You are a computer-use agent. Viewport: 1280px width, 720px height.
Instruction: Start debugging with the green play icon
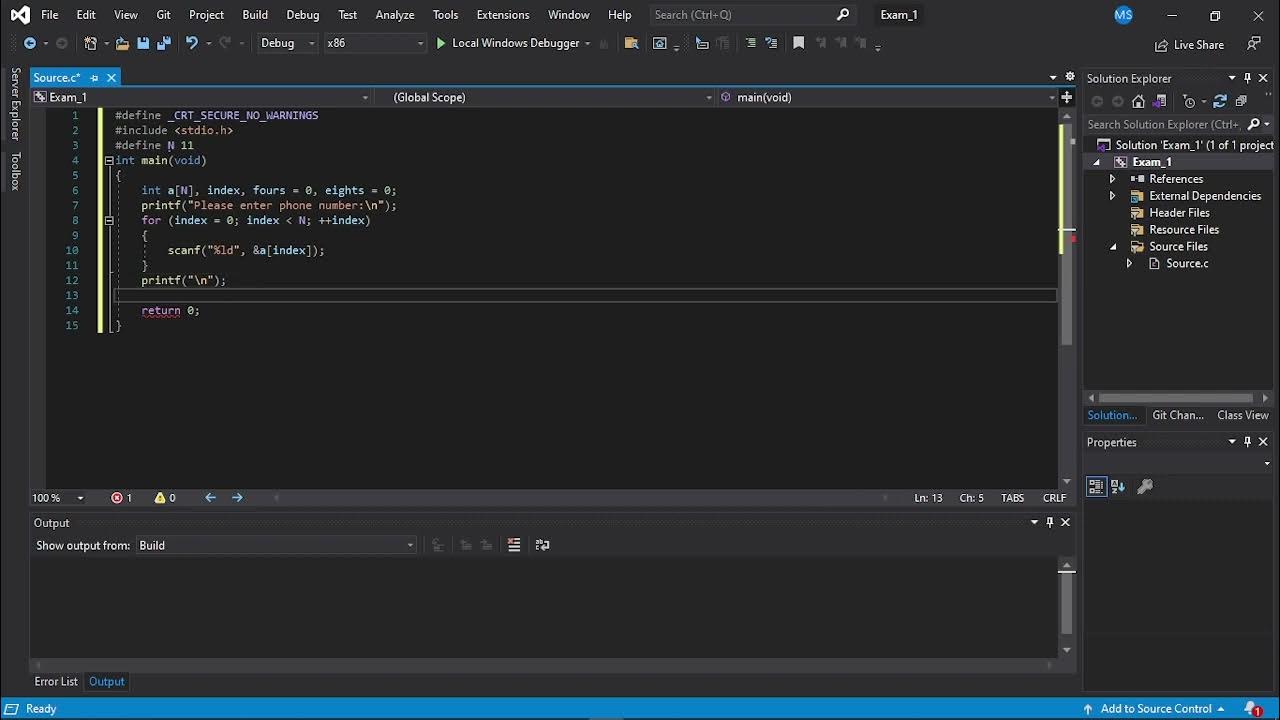click(x=440, y=43)
